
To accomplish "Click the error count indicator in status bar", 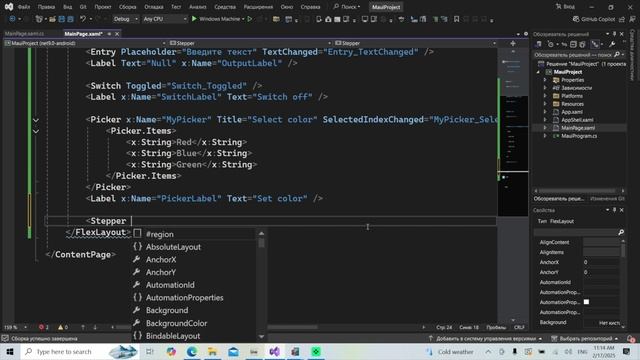I will (x=44, y=327).
